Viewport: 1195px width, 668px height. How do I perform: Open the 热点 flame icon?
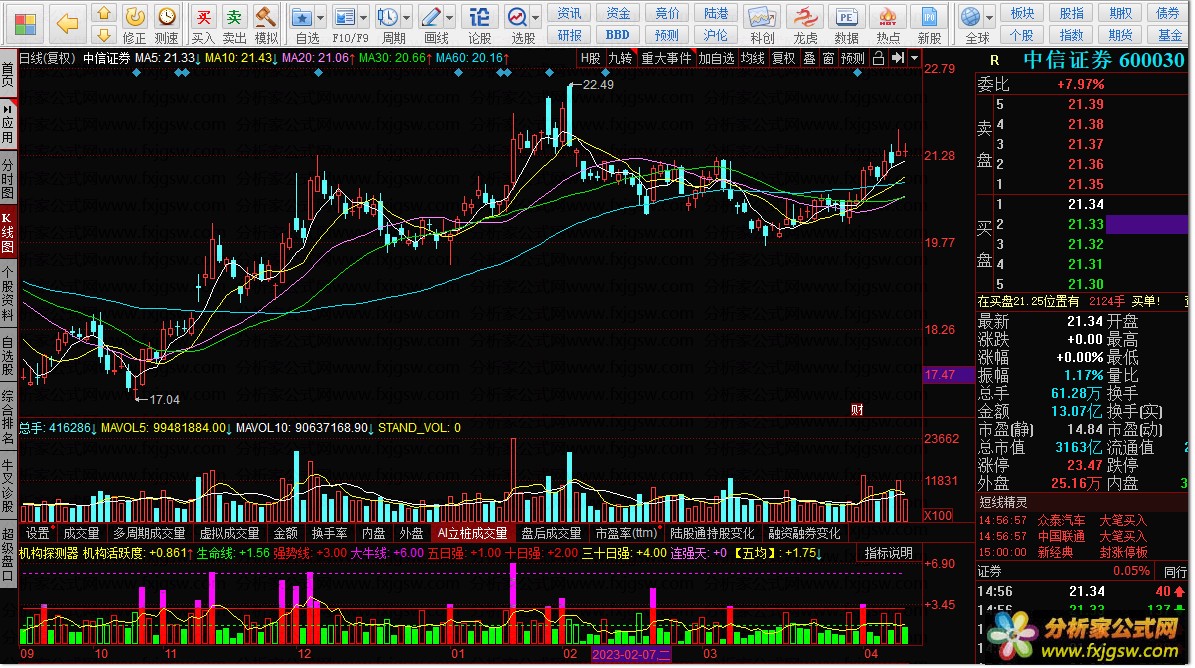(888, 17)
